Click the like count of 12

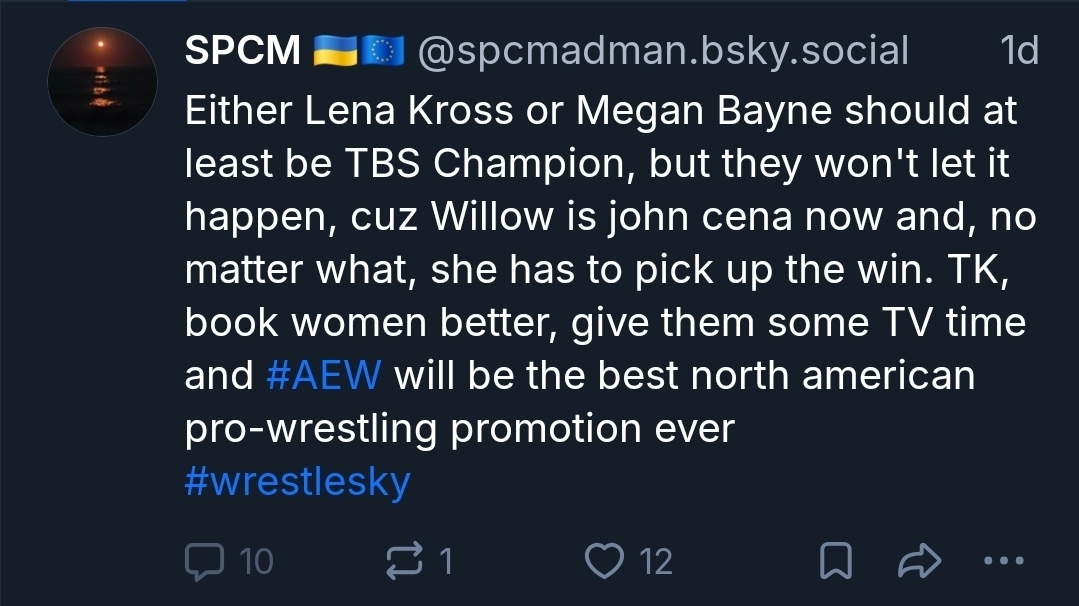[x=656, y=561]
